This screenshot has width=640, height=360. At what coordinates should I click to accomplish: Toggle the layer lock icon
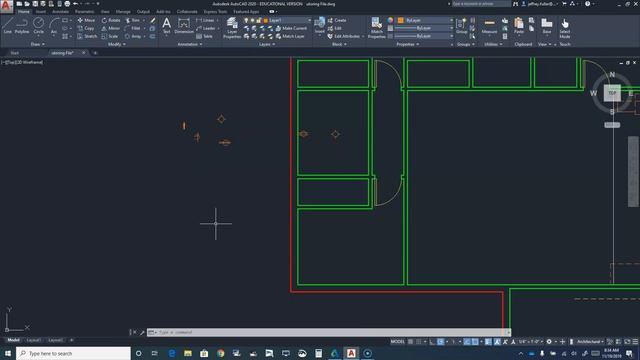click(x=259, y=20)
